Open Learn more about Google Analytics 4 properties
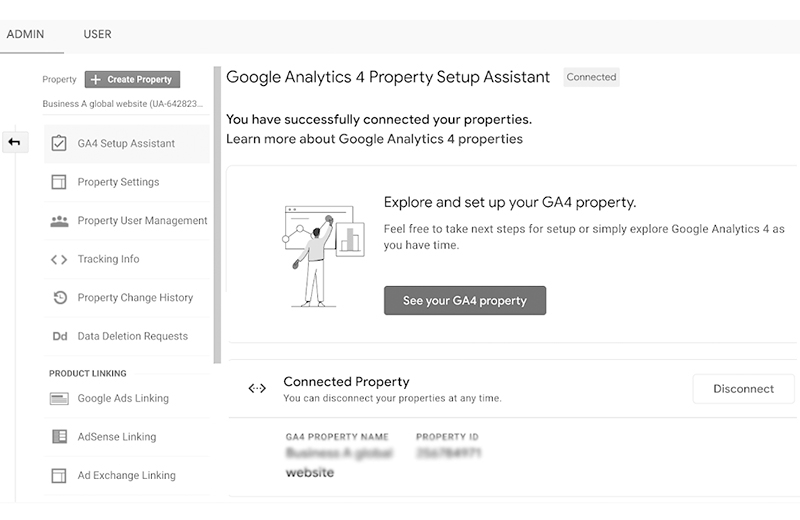 pyautogui.click(x=374, y=139)
